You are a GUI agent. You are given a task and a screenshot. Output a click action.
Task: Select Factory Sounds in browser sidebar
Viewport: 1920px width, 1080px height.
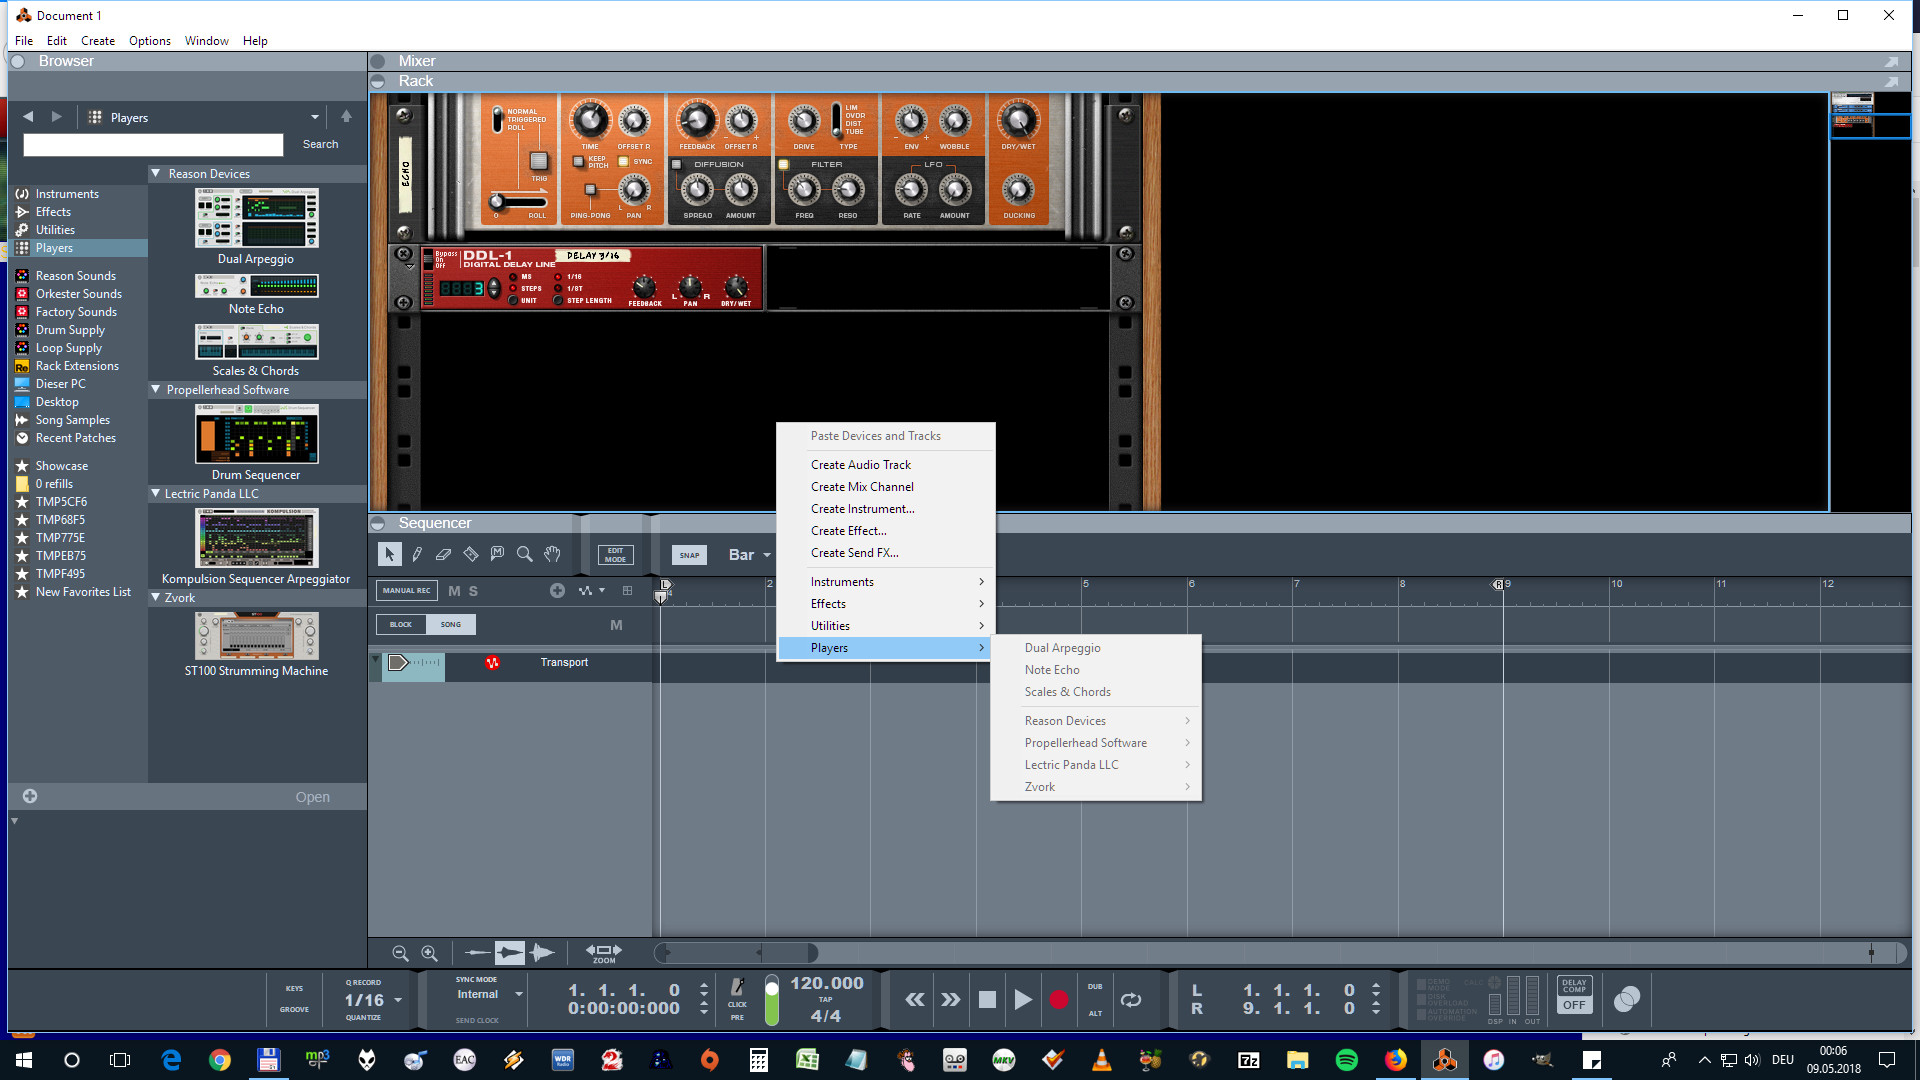[76, 312]
